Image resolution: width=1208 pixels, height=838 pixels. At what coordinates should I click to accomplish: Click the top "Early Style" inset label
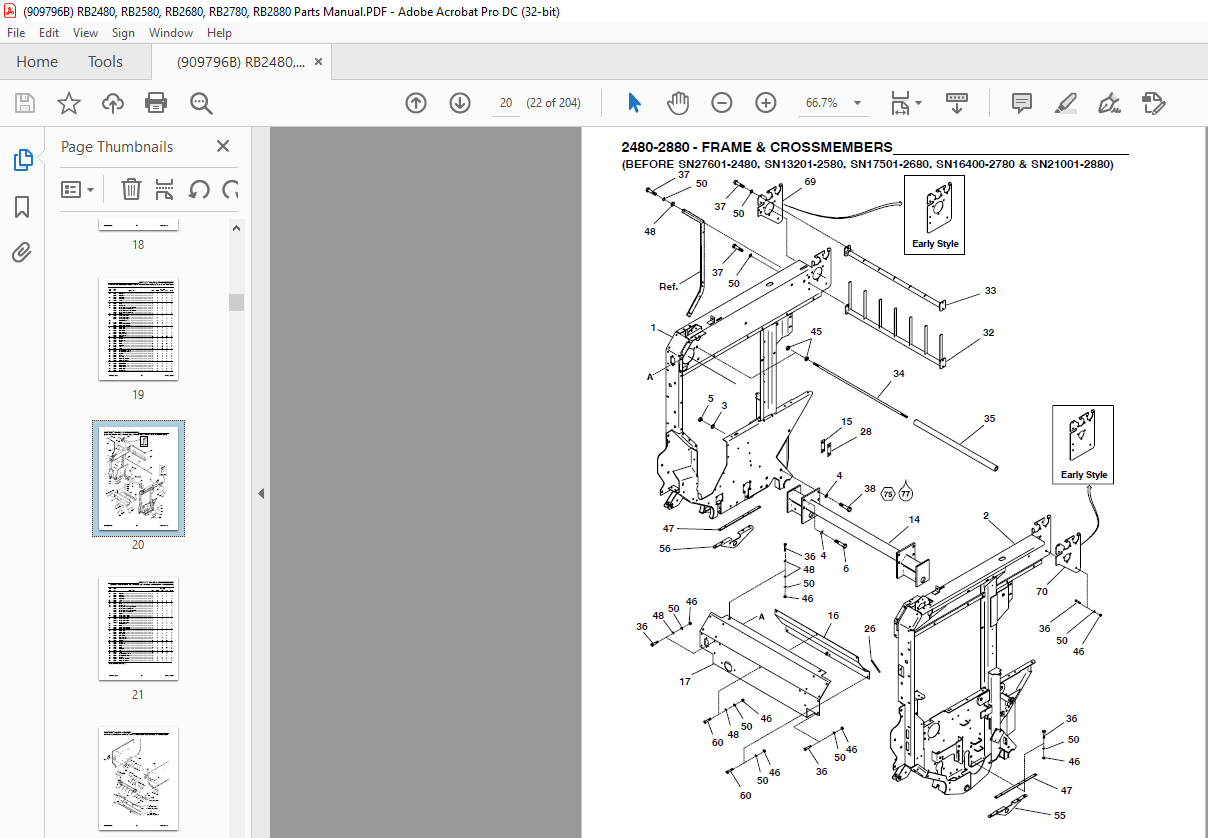pos(935,244)
